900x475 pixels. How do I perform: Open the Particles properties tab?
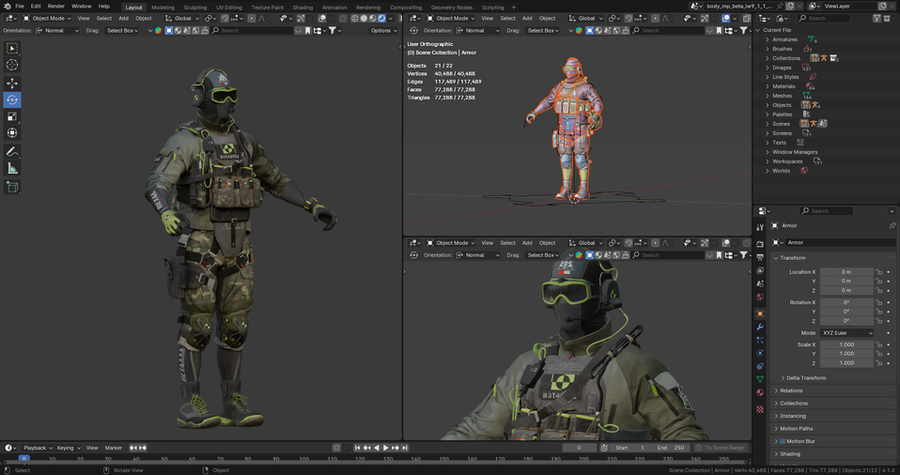pos(760,340)
